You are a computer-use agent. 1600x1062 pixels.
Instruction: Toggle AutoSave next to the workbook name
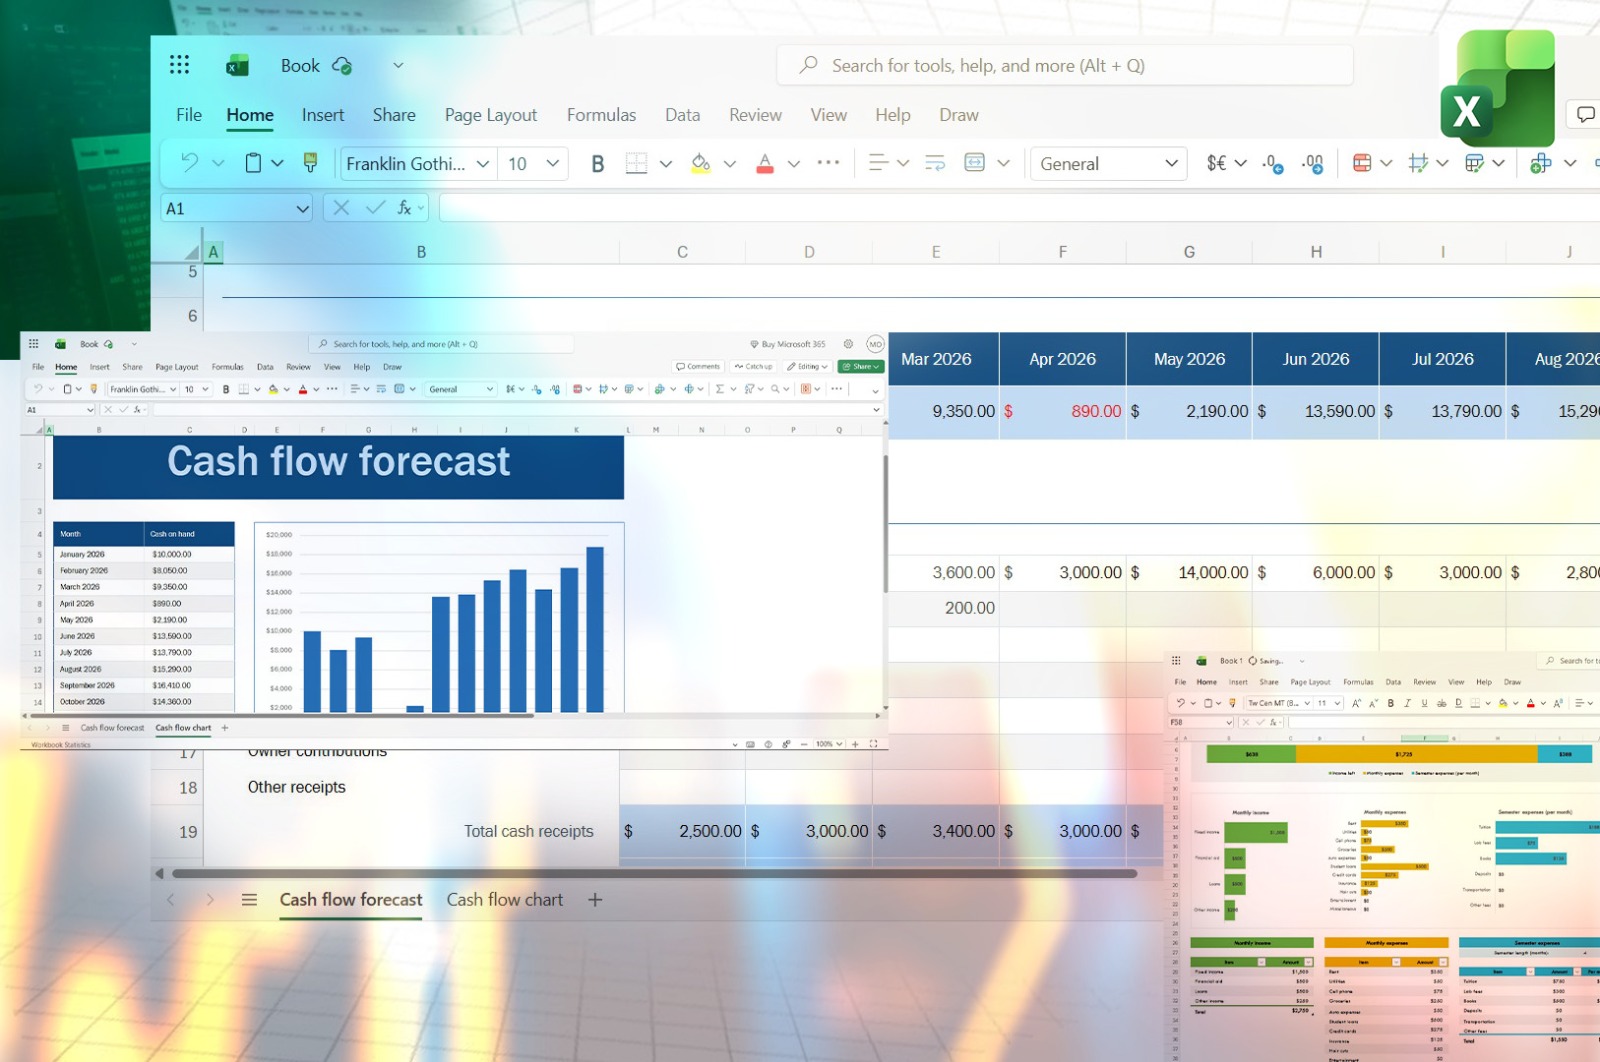coord(341,65)
